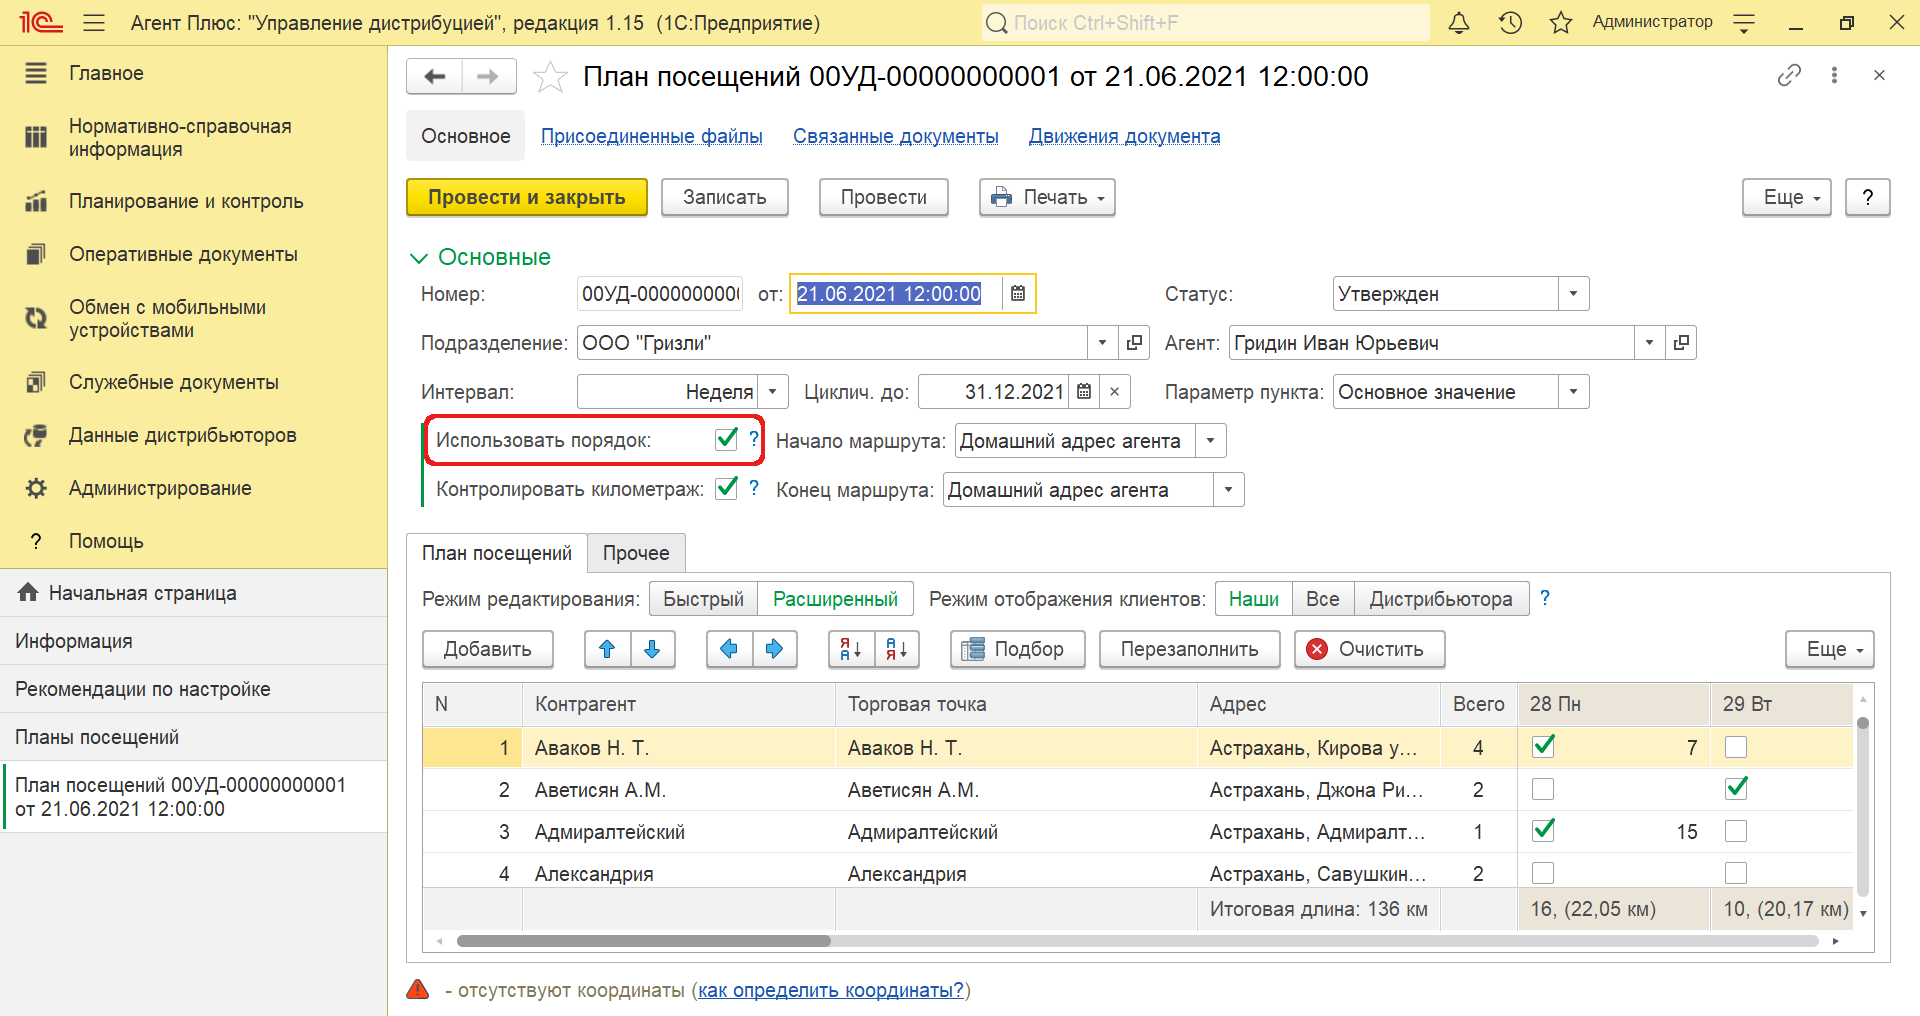Open history clock icon
The image size is (1920, 1016).
1510,22
